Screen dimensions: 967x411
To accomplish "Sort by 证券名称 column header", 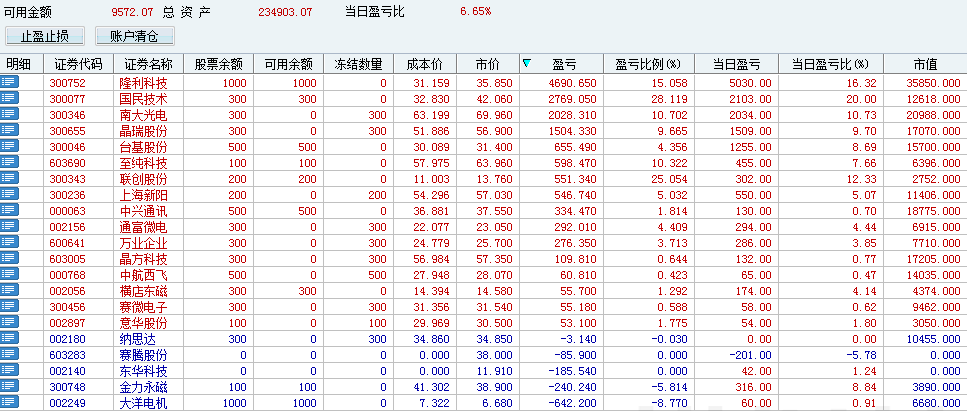I will click(x=148, y=64).
